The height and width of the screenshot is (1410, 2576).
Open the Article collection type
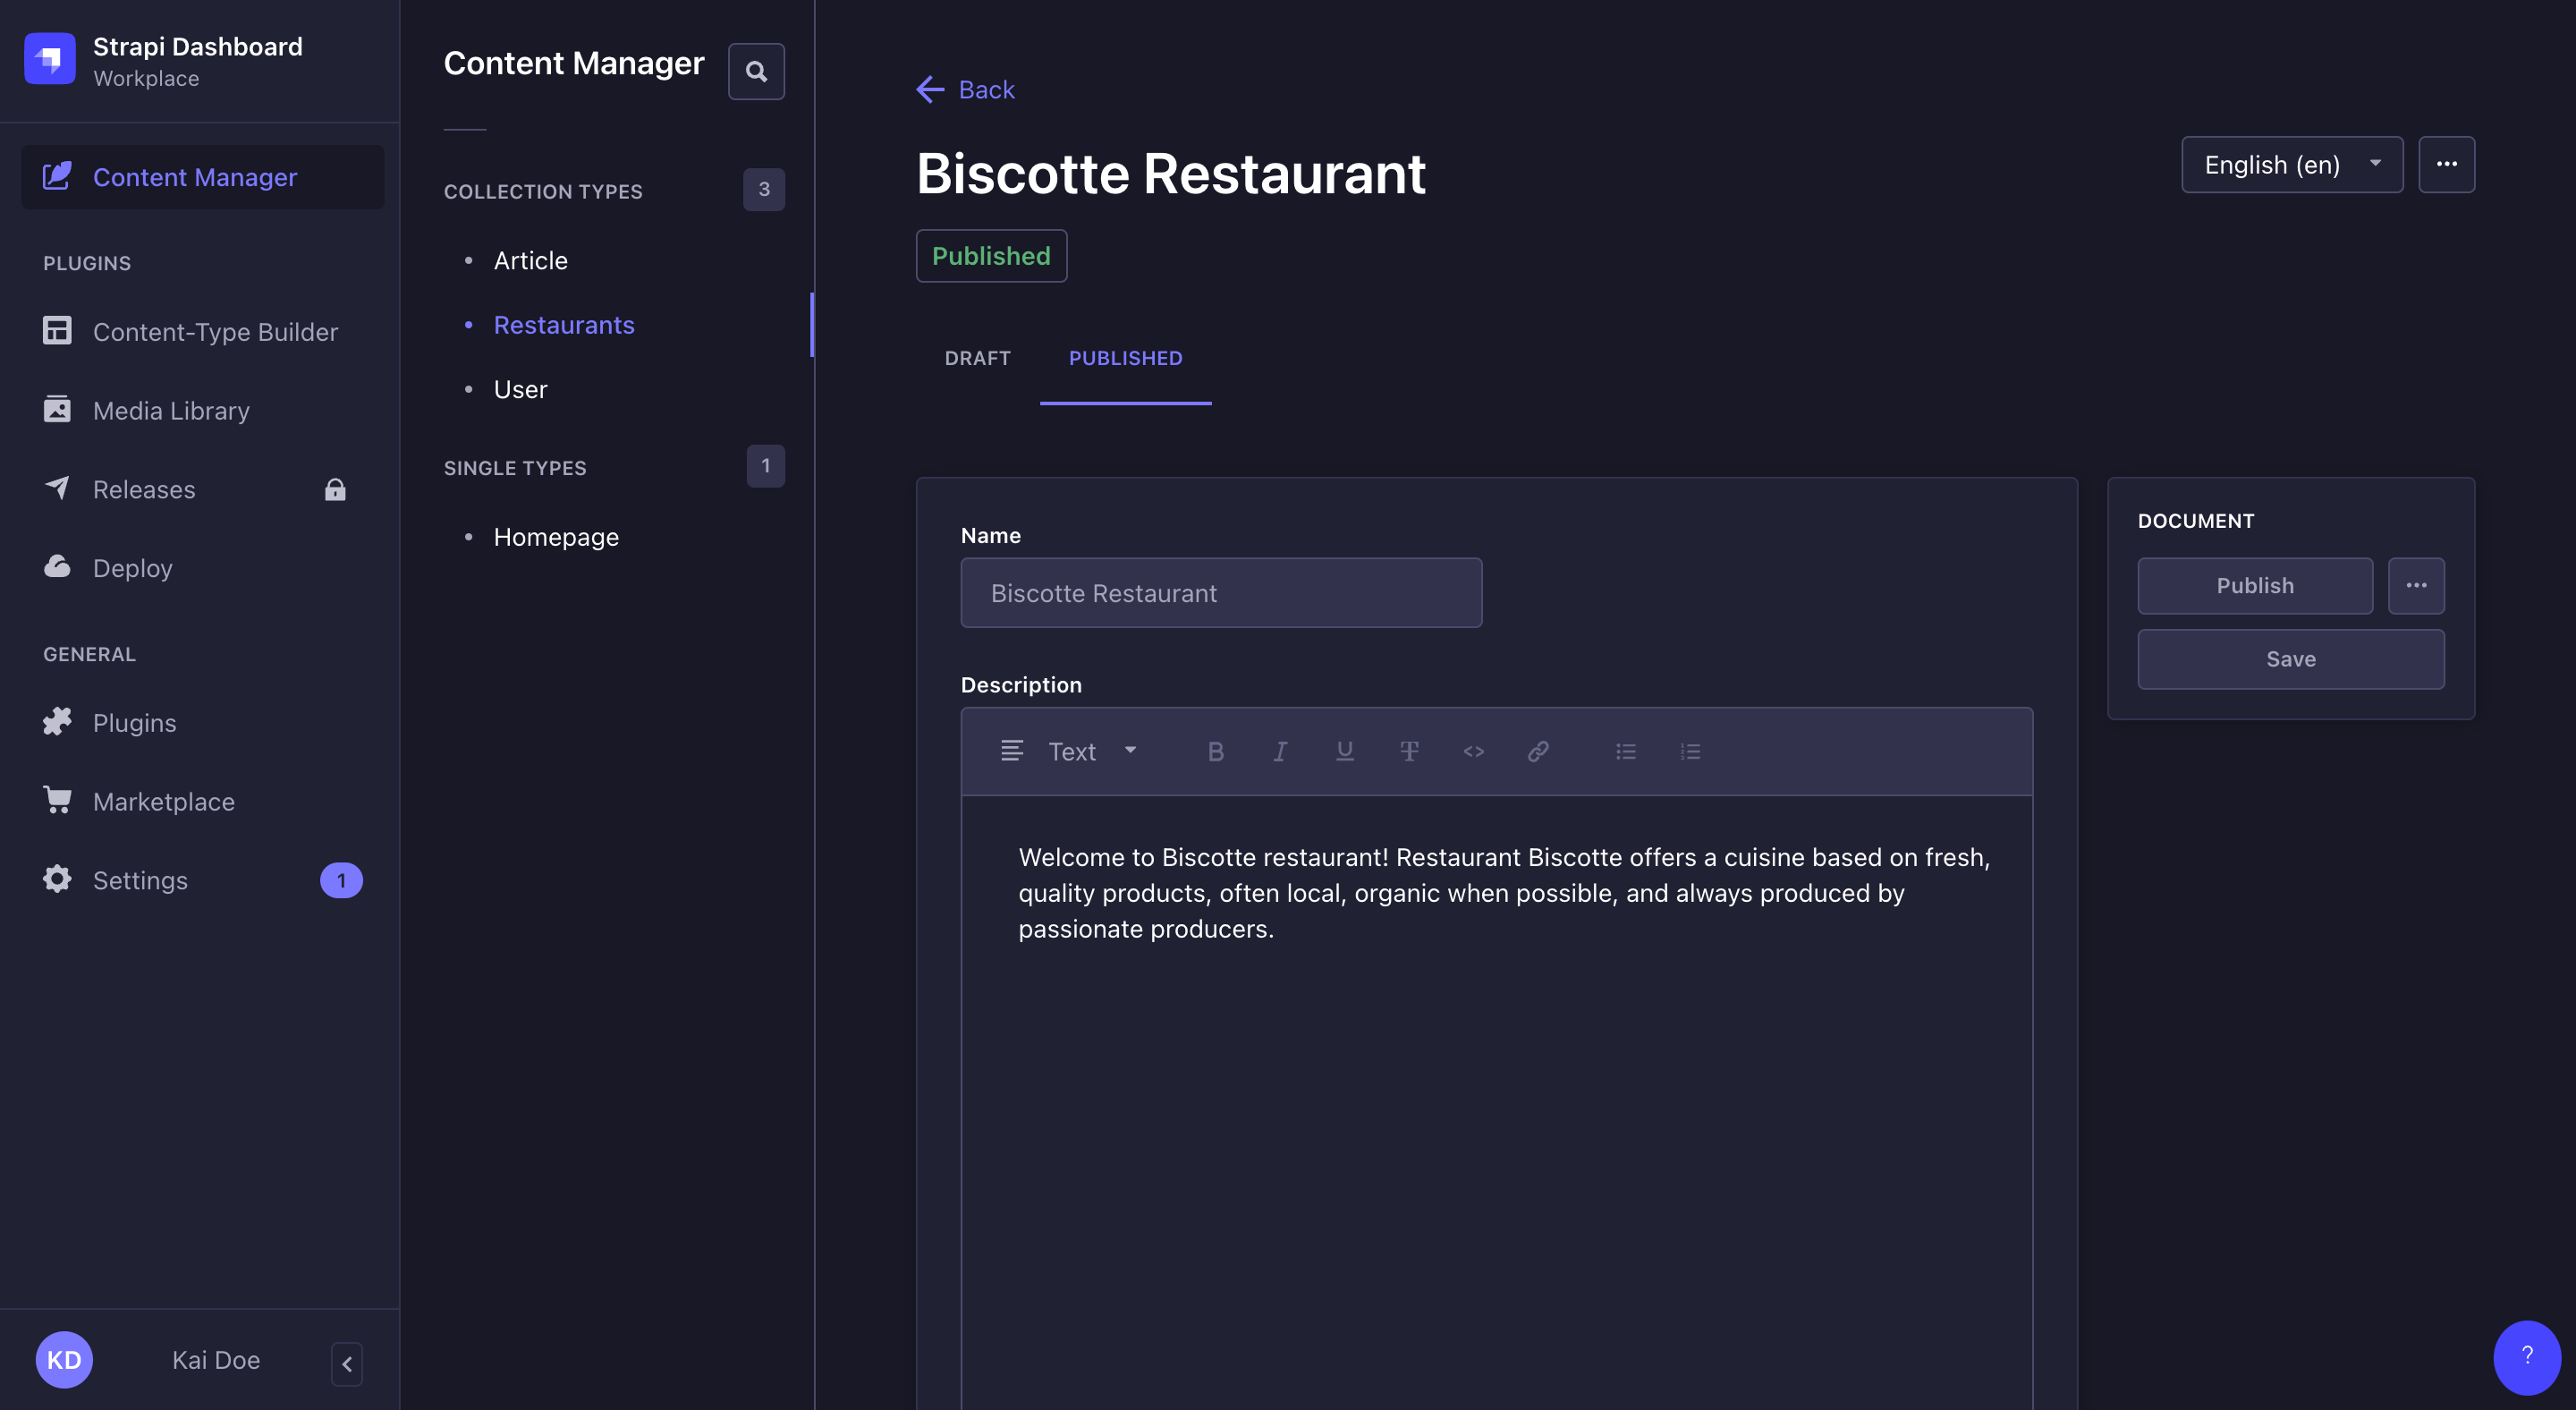pos(531,261)
